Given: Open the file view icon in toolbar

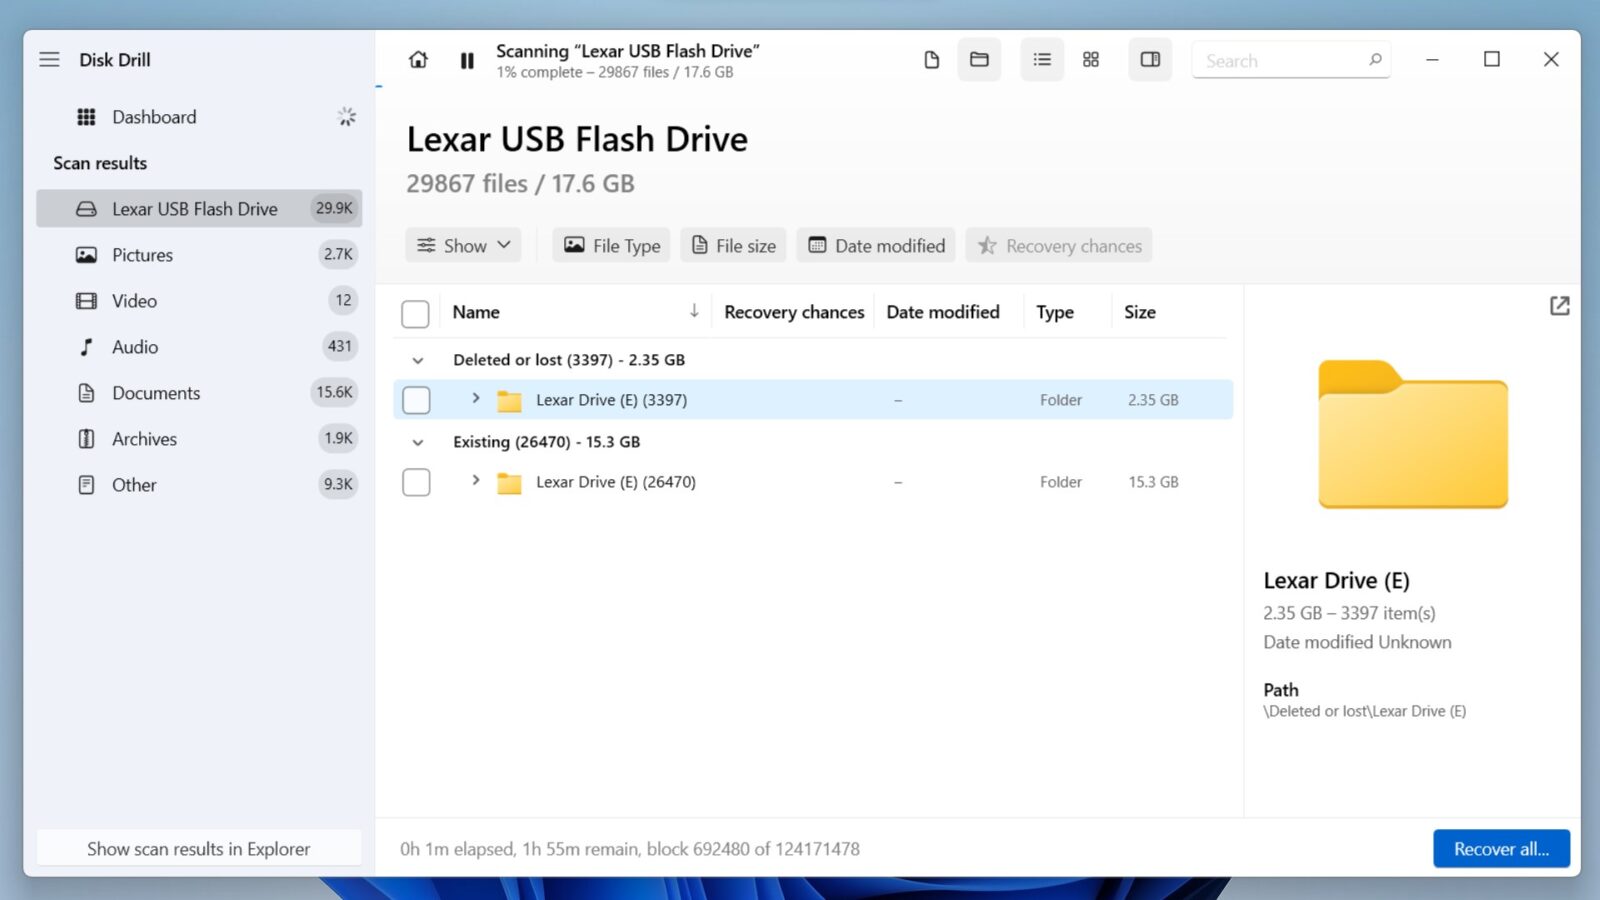Looking at the screenshot, I should click(x=931, y=60).
